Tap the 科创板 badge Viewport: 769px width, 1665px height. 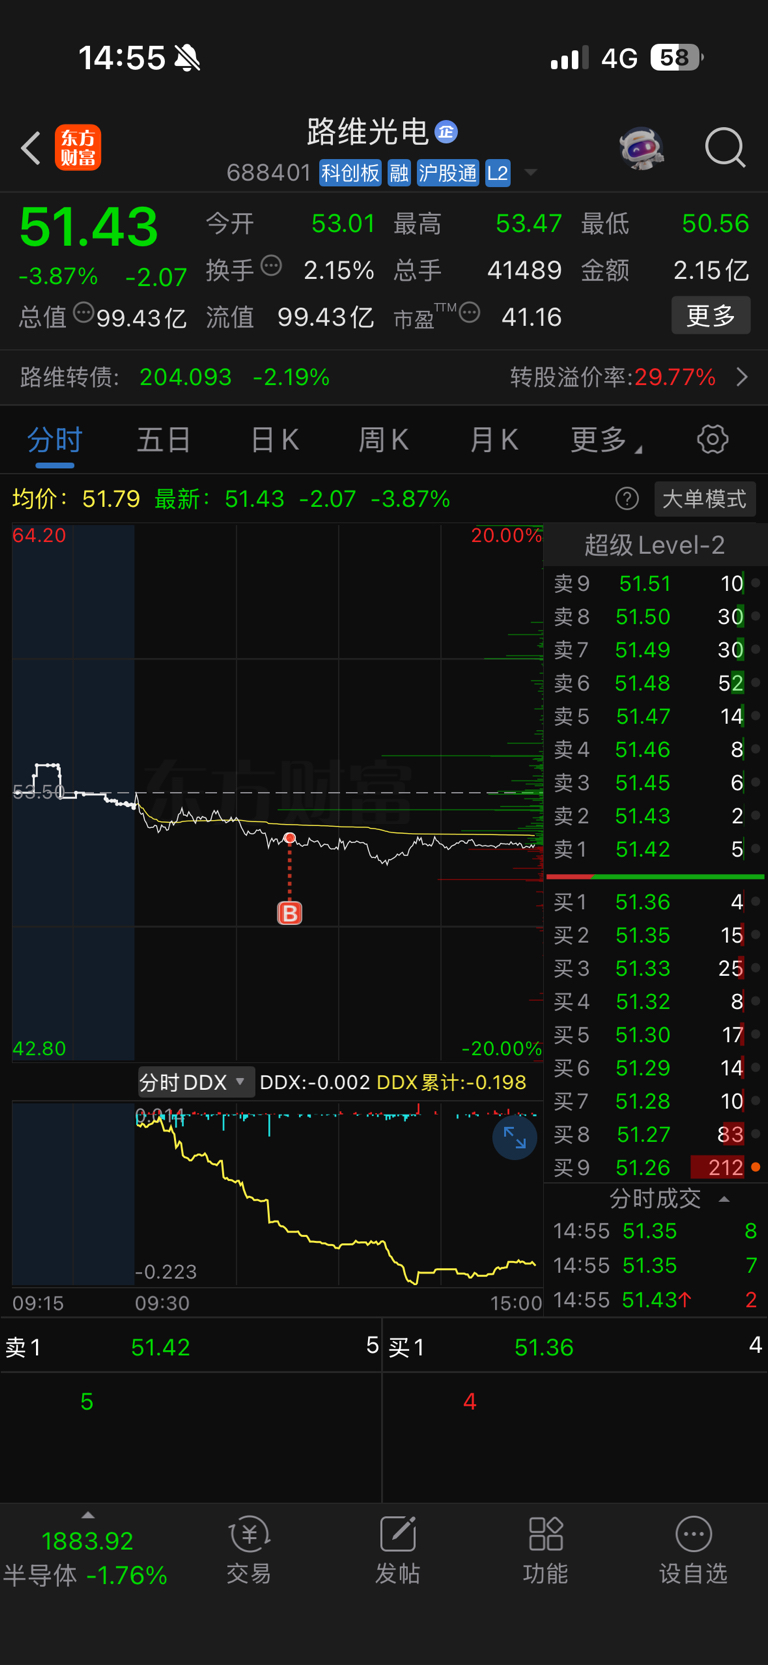click(350, 173)
